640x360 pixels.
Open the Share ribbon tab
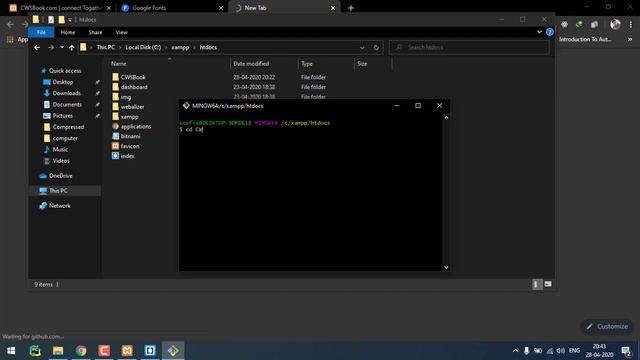click(x=95, y=32)
